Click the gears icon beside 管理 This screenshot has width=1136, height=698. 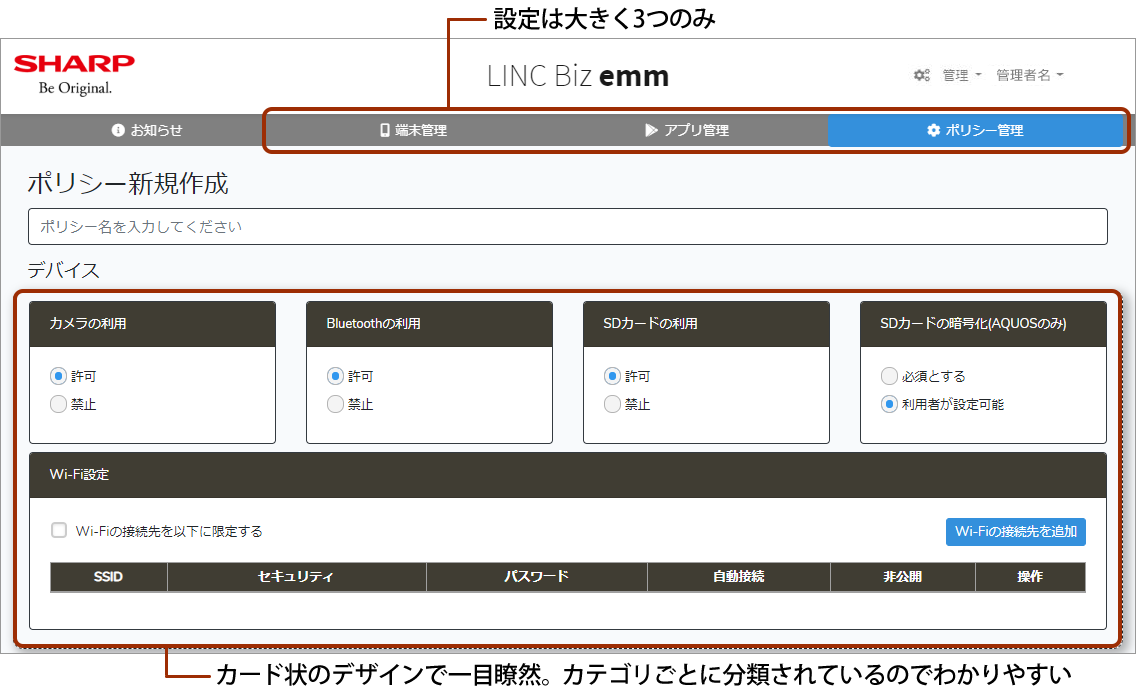pos(922,75)
